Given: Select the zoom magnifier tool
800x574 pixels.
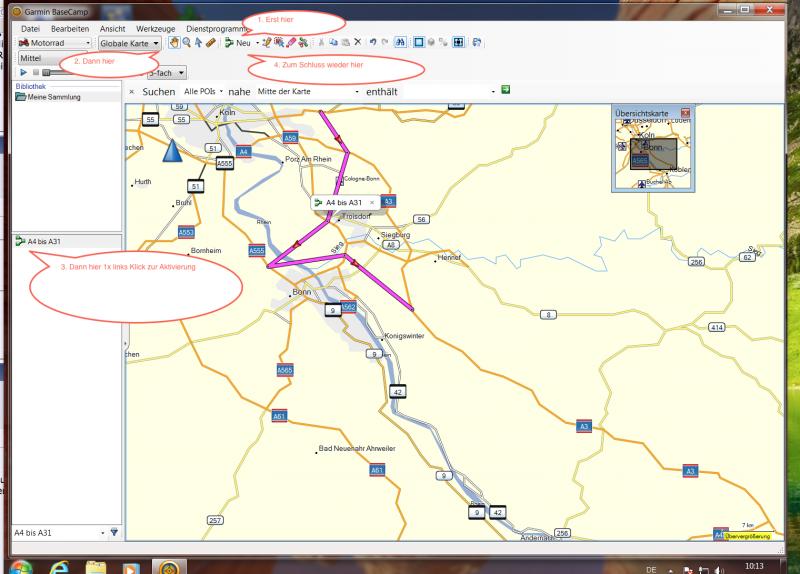Looking at the screenshot, I should pos(187,44).
